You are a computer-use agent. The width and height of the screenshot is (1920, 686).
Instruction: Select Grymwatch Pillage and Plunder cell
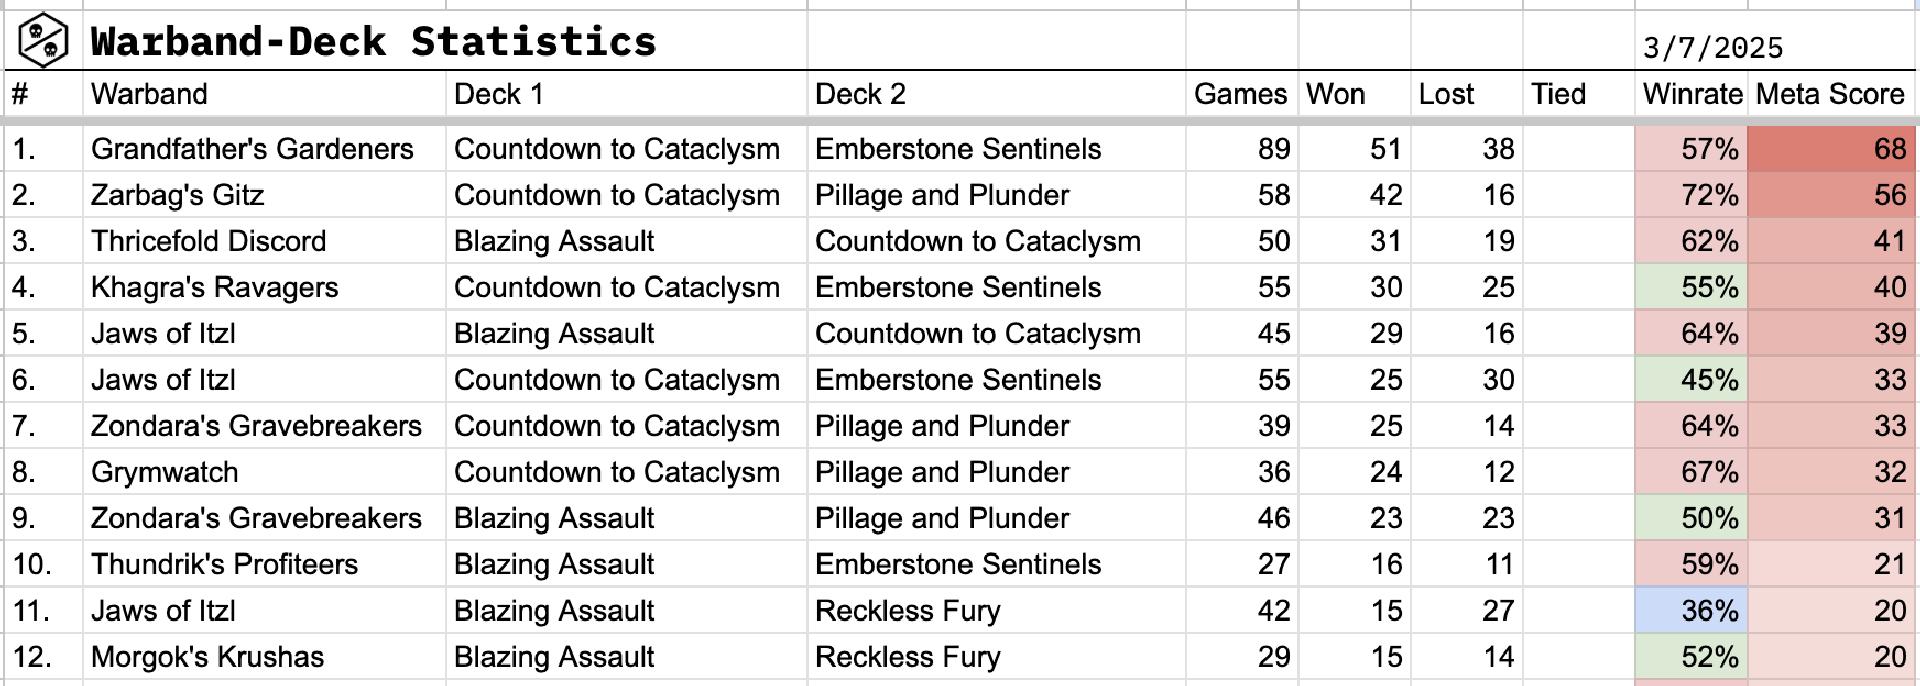click(996, 472)
